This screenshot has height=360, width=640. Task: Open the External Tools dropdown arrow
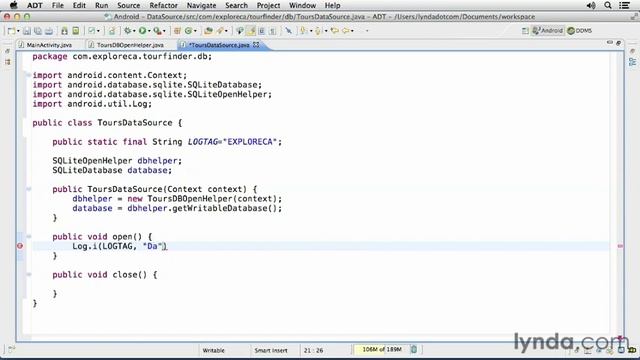click(x=164, y=31)
